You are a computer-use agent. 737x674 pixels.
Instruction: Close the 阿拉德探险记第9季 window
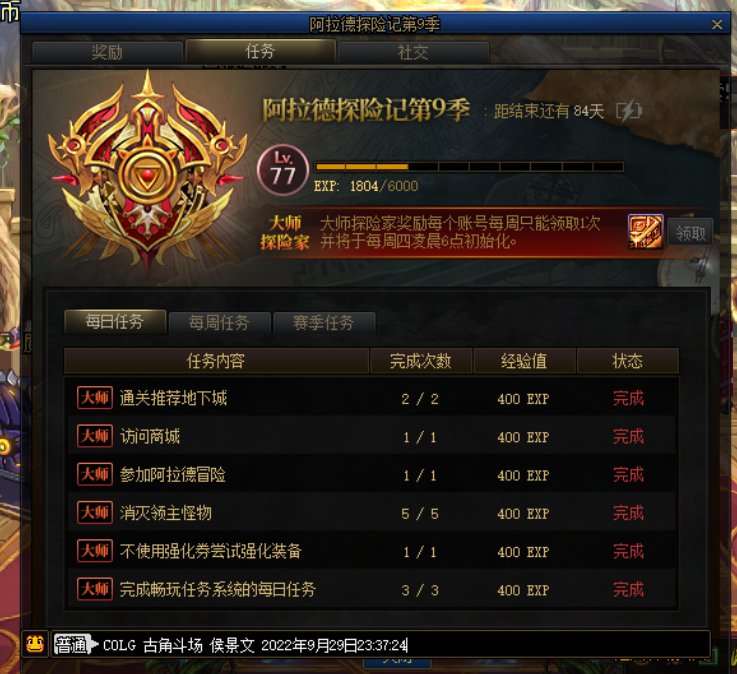click(717, 24)
